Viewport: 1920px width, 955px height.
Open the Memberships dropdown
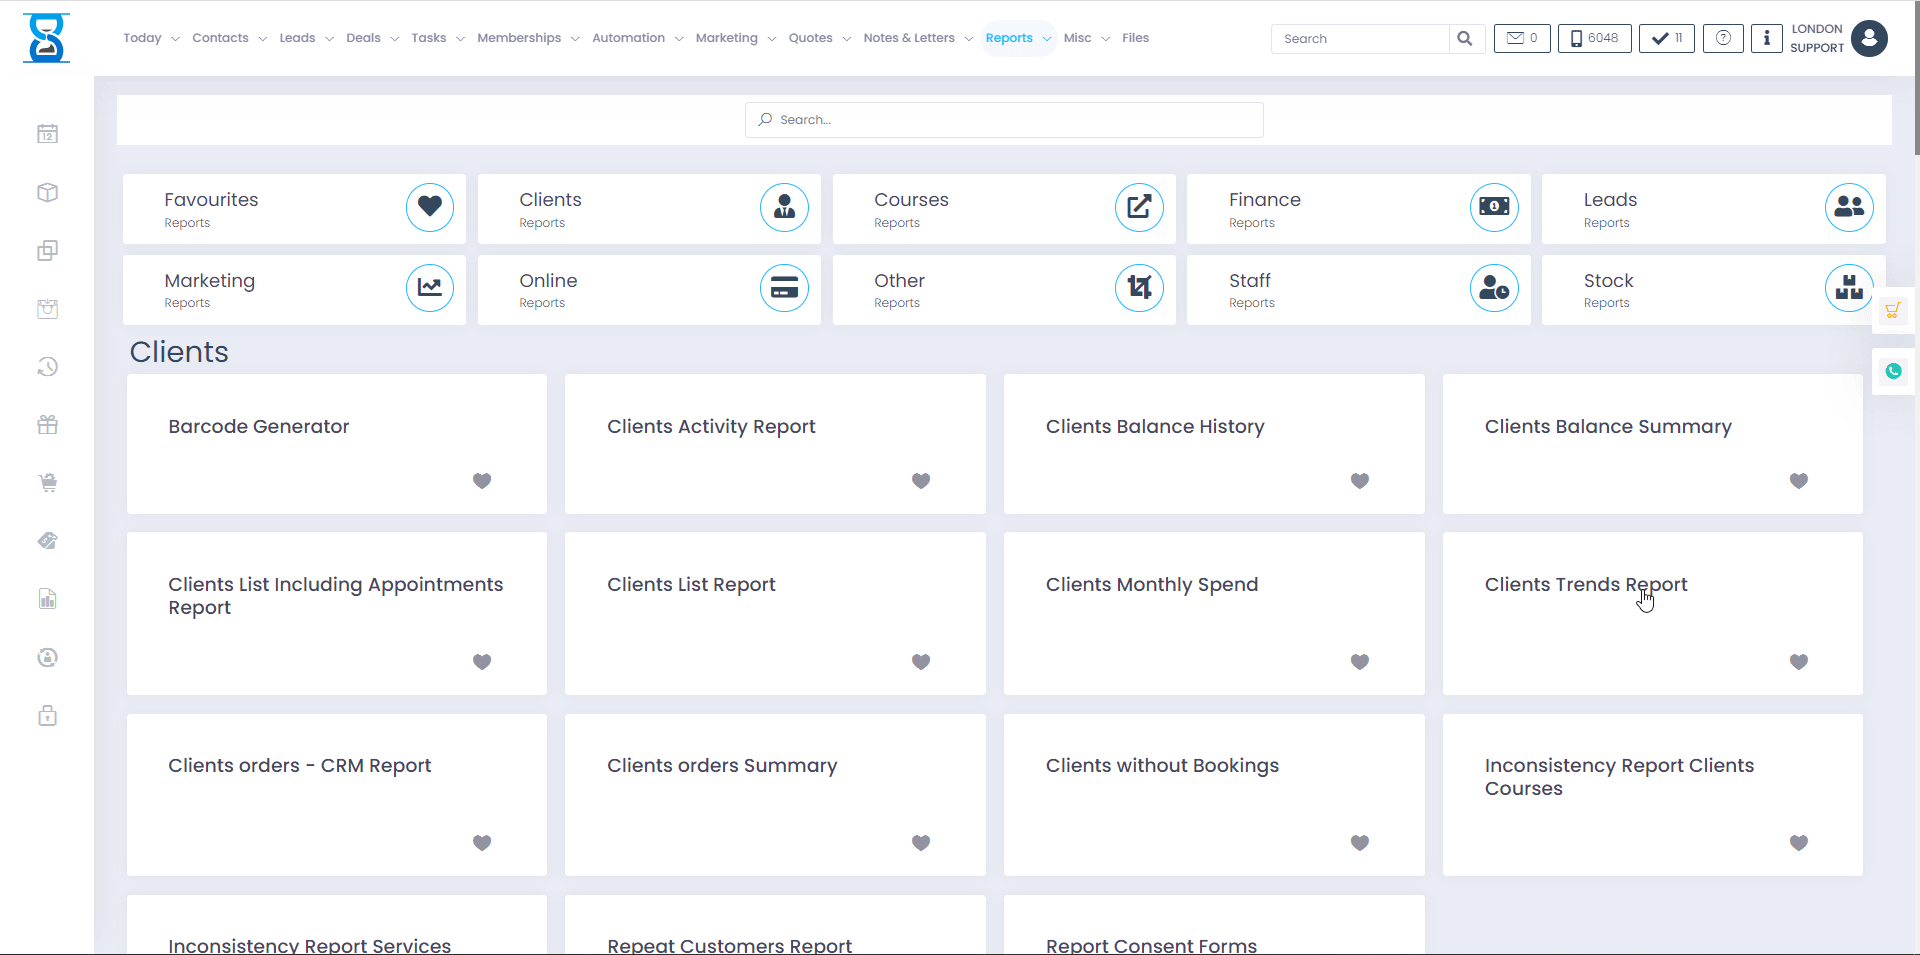tap(527, 38)
